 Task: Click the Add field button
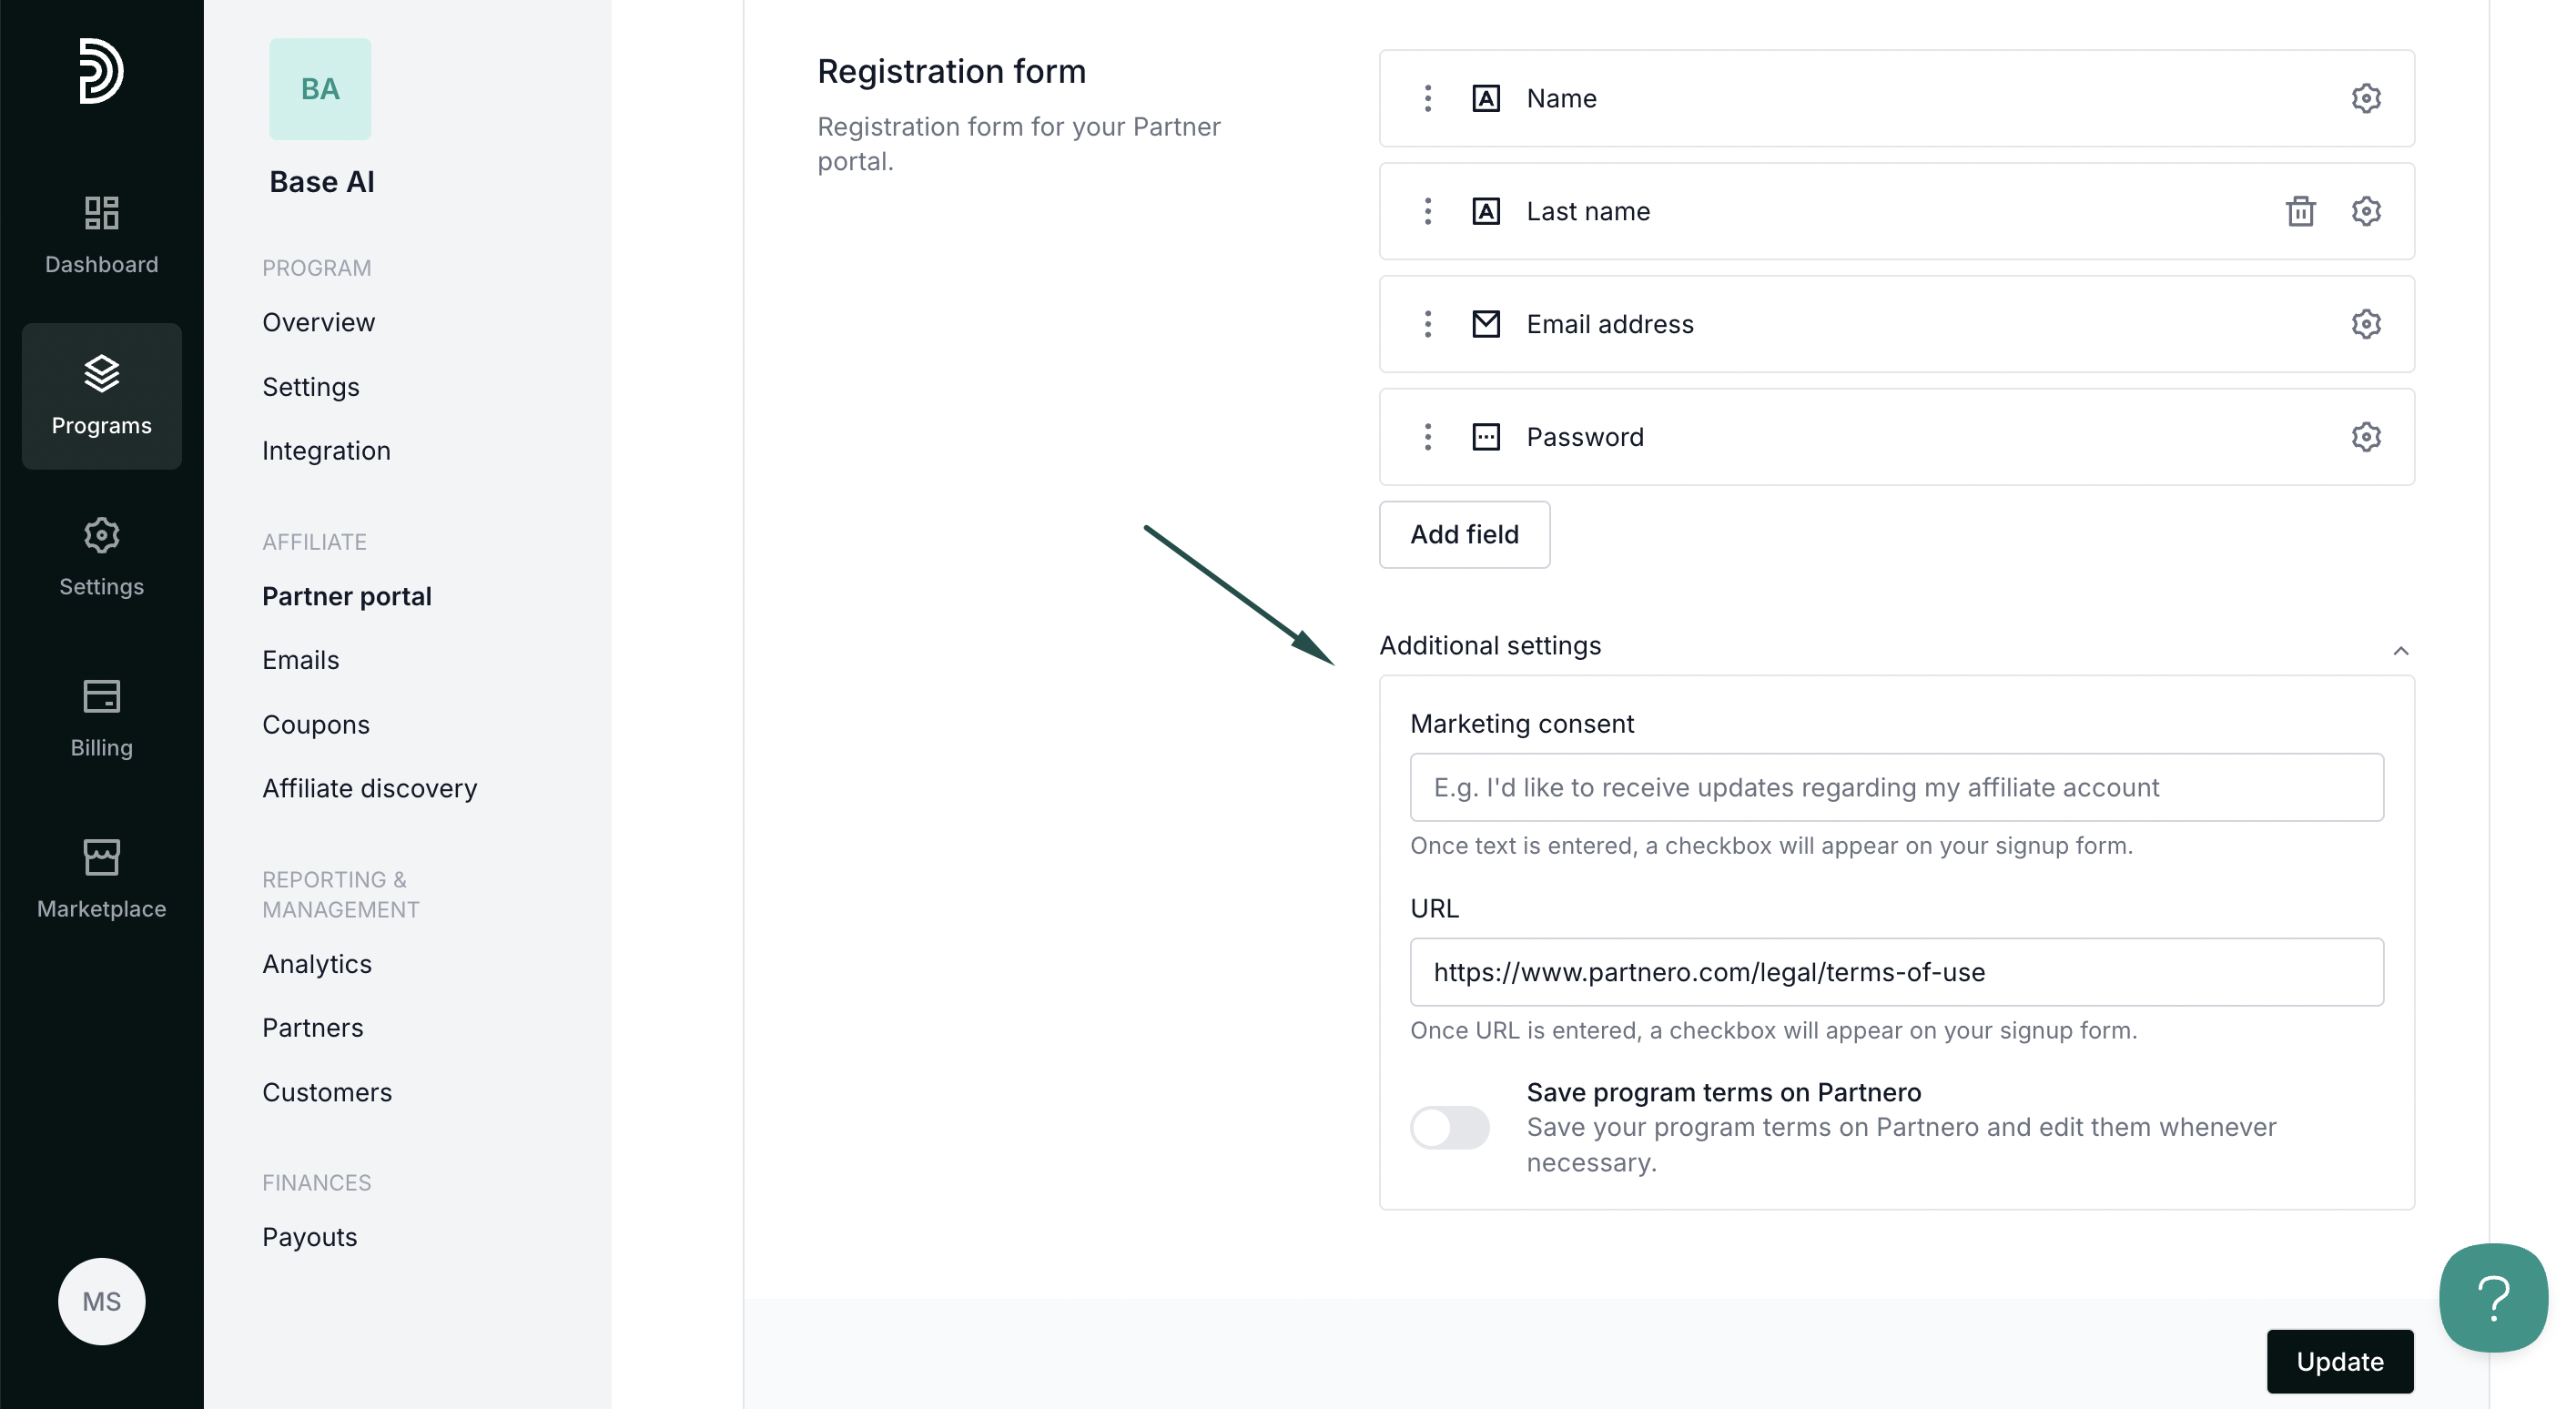point(1464,534)
